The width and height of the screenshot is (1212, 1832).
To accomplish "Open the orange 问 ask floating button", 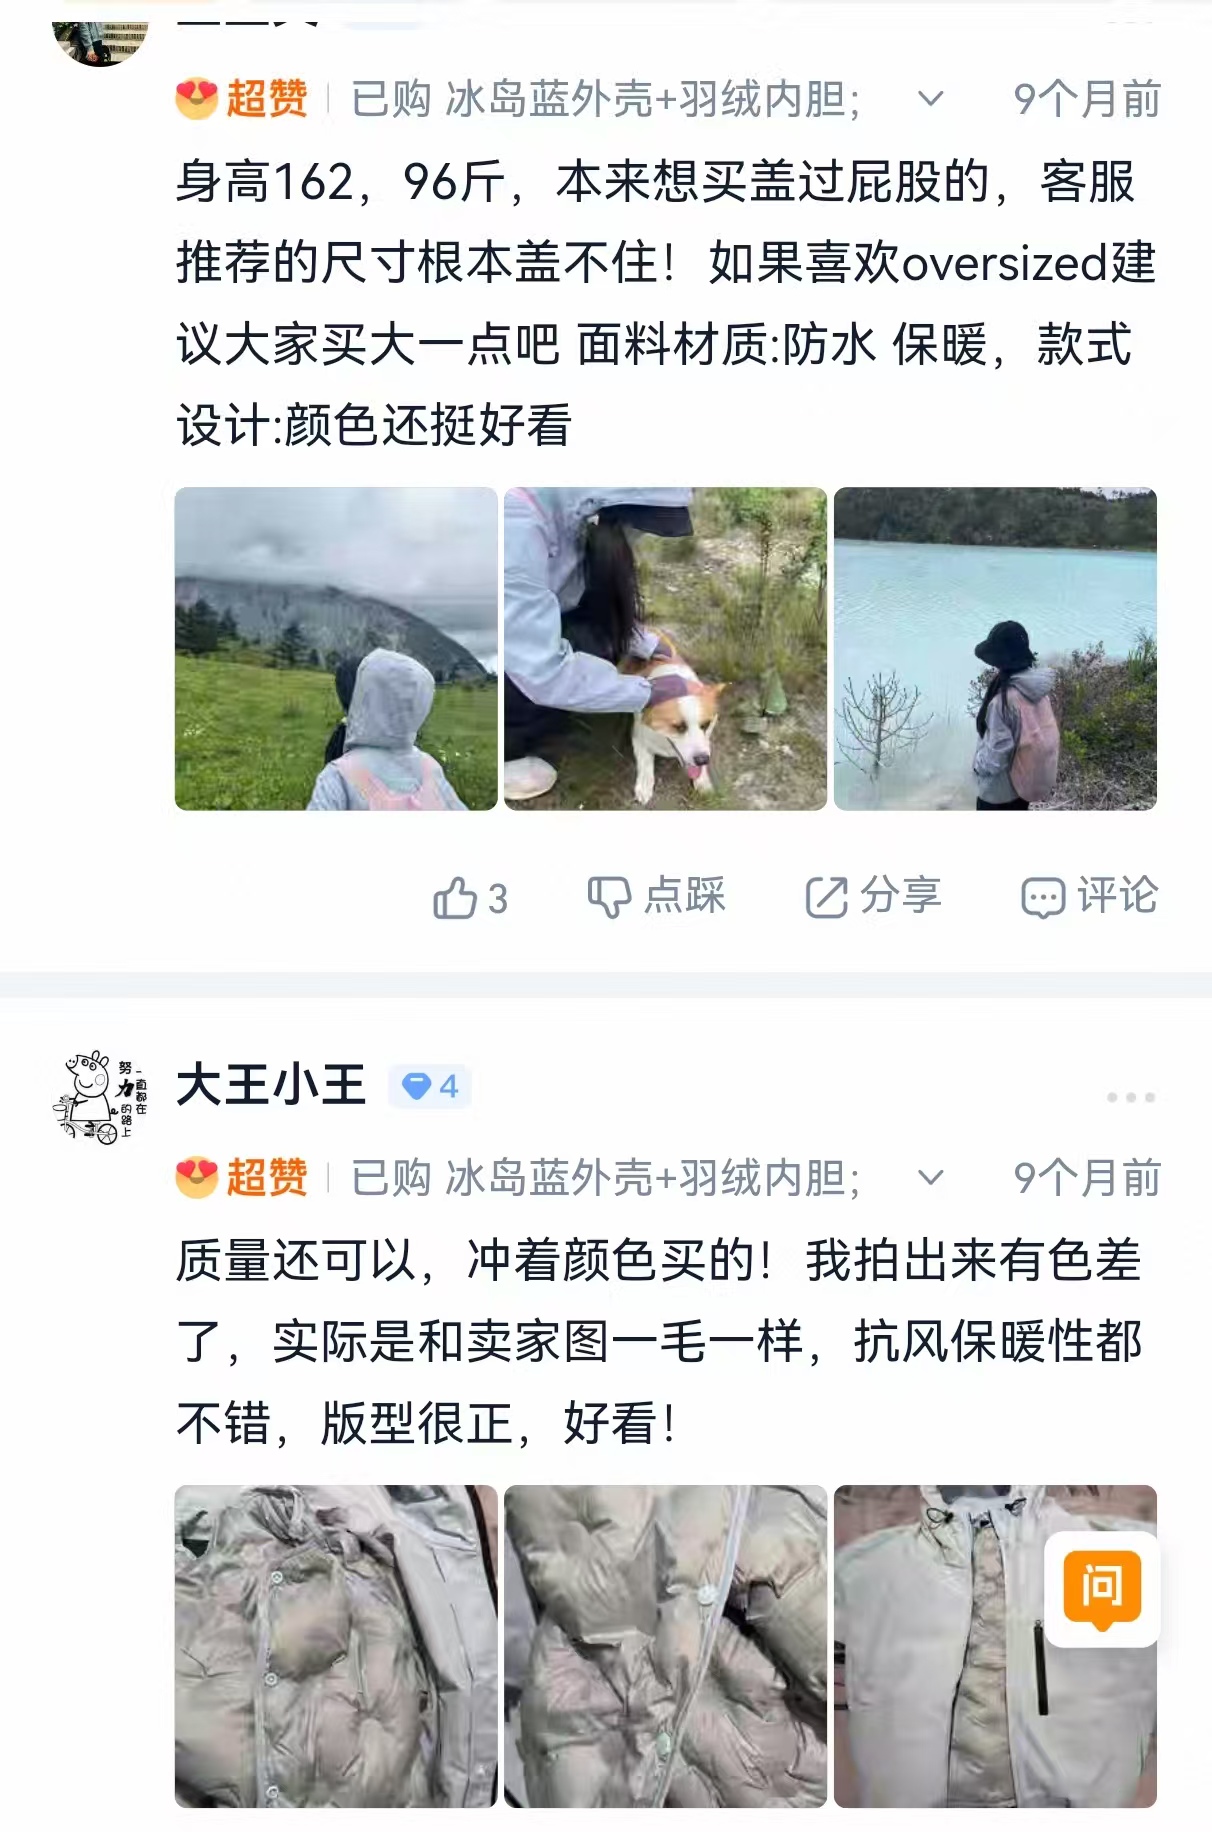I will click(1102, 1588).
